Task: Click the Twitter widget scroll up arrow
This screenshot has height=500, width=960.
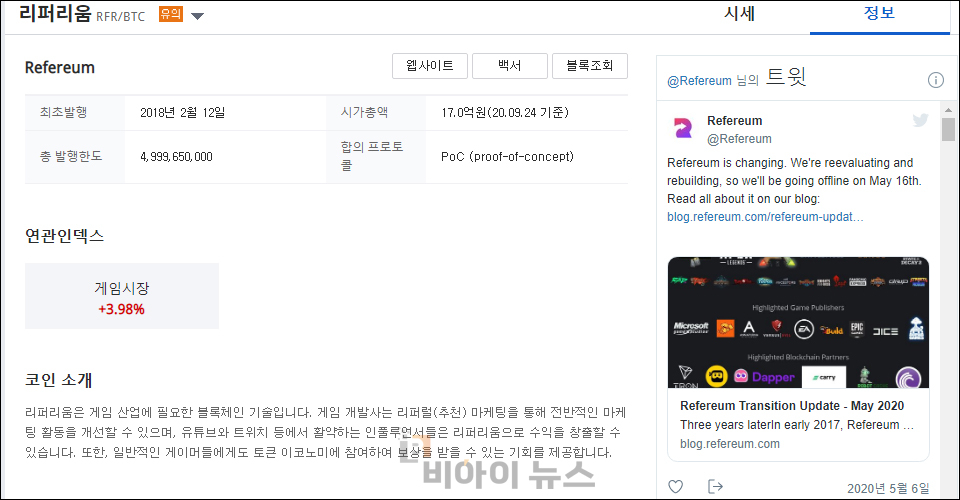Action: click(x=948, y=110)
